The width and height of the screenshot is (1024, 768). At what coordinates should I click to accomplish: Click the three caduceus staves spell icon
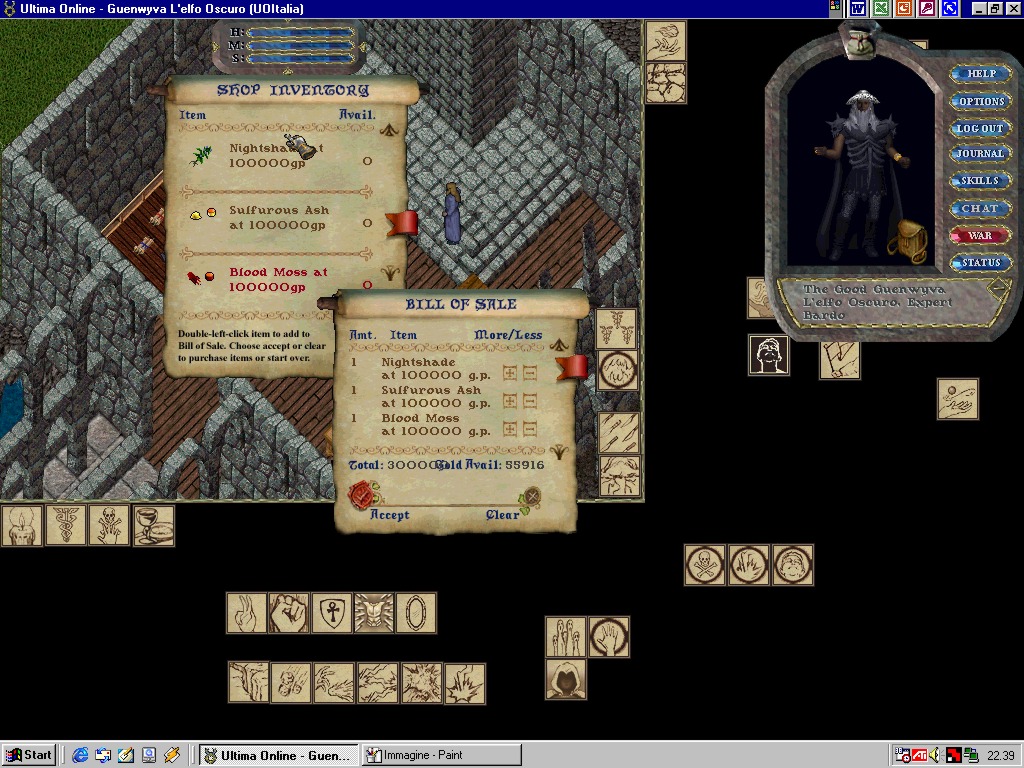click(616, 328)
